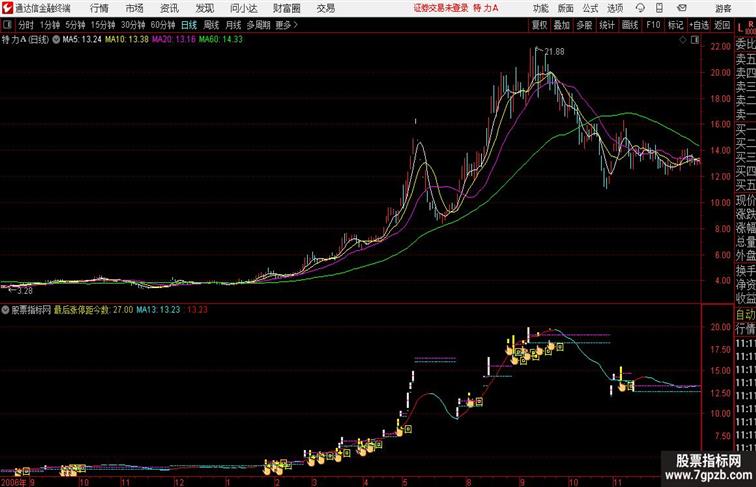Switch to the 1分钟 period tab
This screenshot has height=487, width=756.
click(49, 25)
